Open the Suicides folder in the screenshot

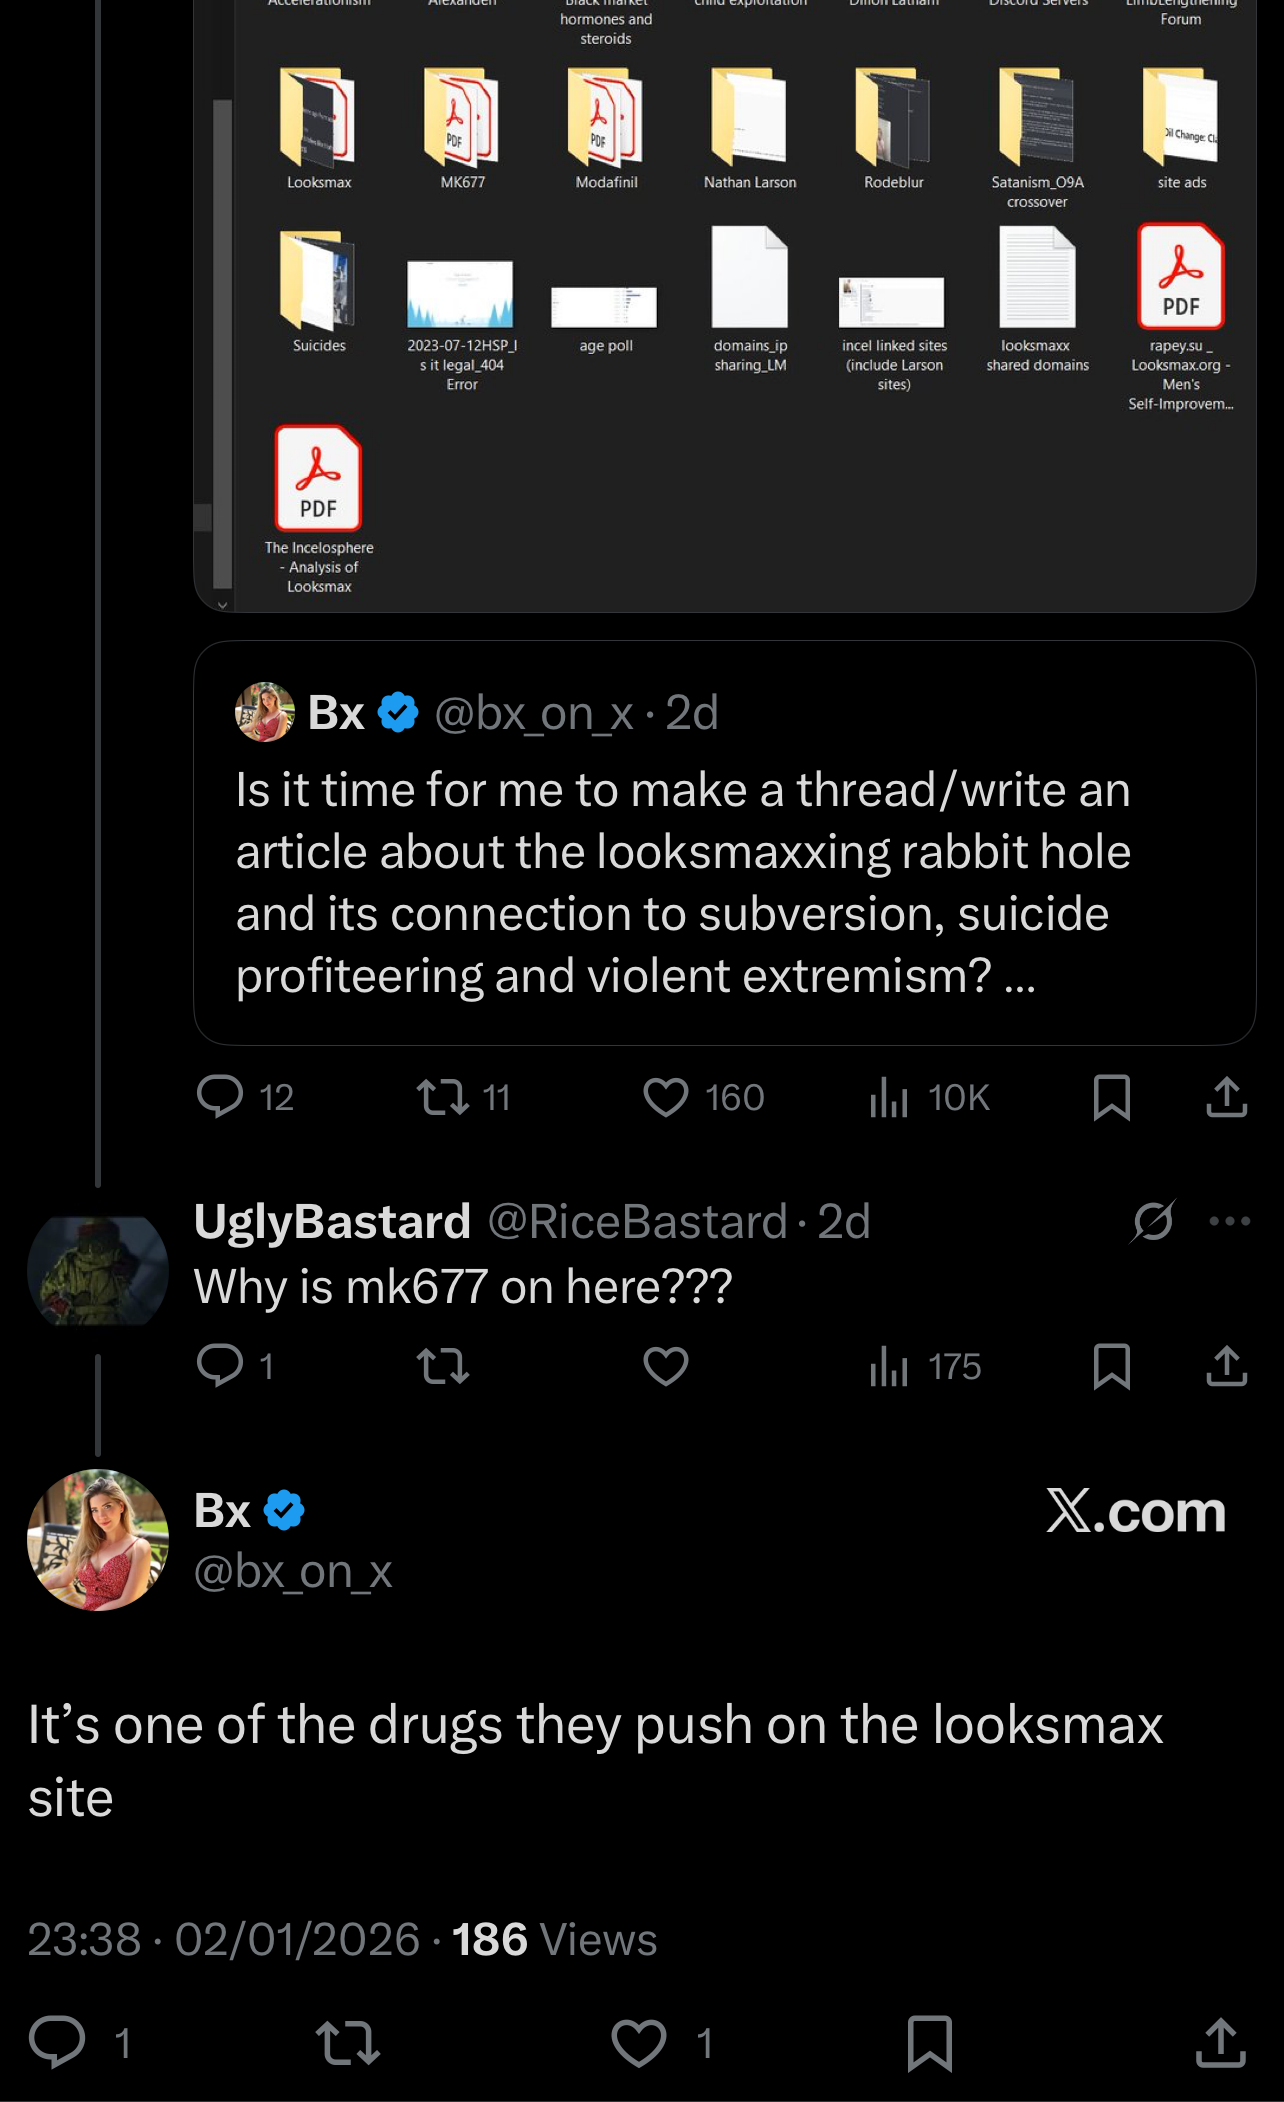[318, 283]
